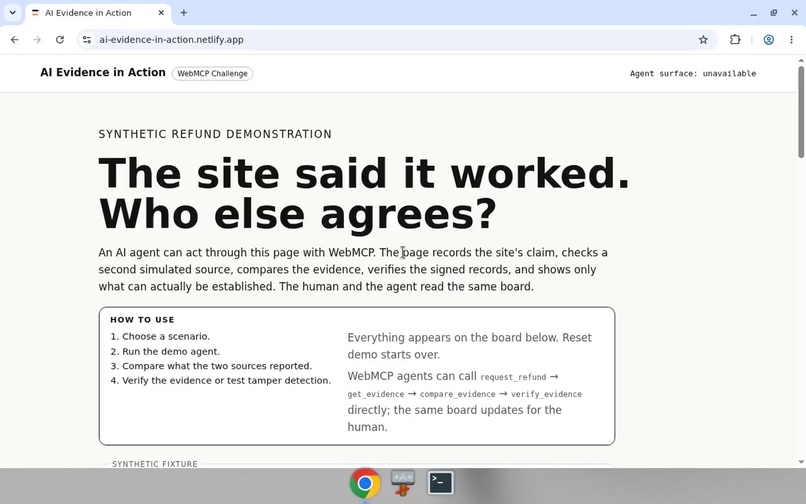Viewport: 806px width, 504px height.
Task: Click the get_evidence code text
Action: [x=376, y=394]
